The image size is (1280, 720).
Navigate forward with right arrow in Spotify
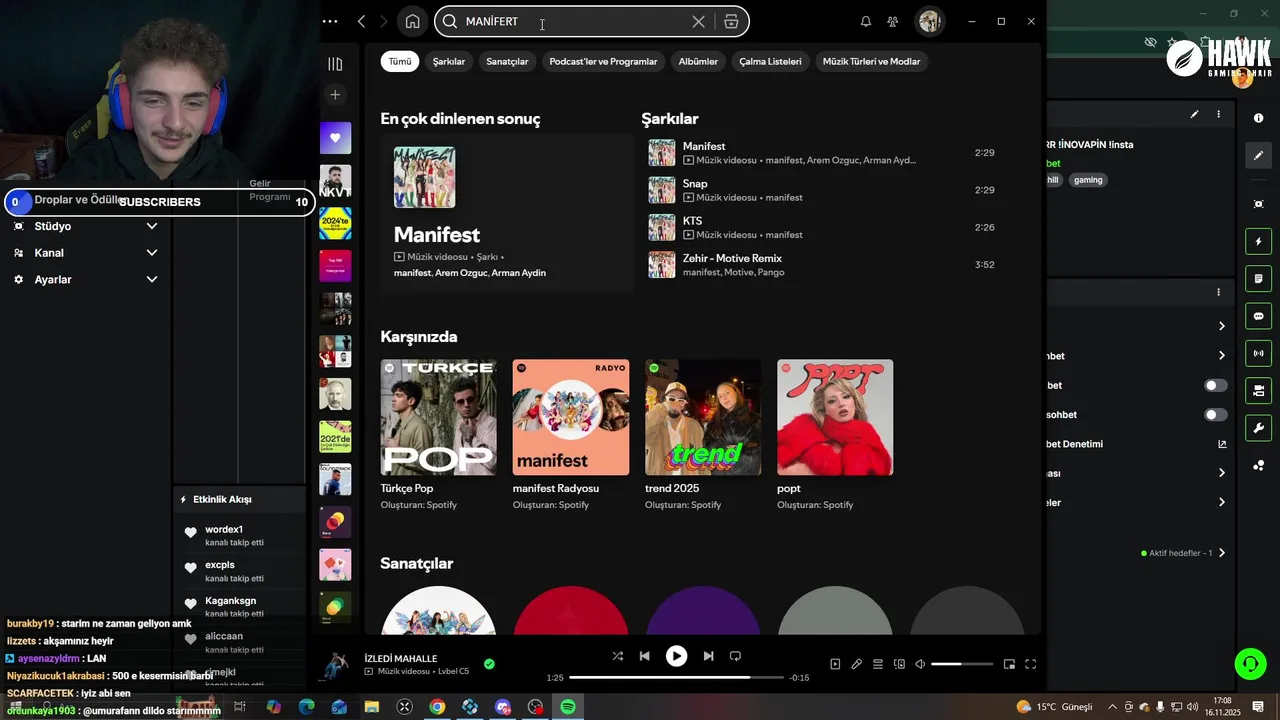pos(384,21)
